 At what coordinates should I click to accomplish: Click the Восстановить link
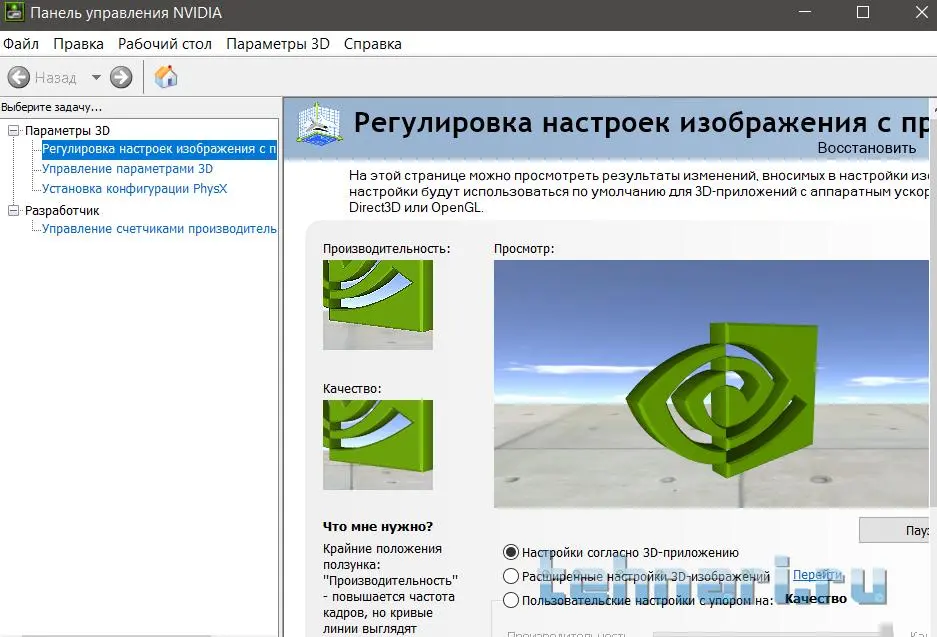click(x=866, y=148)
